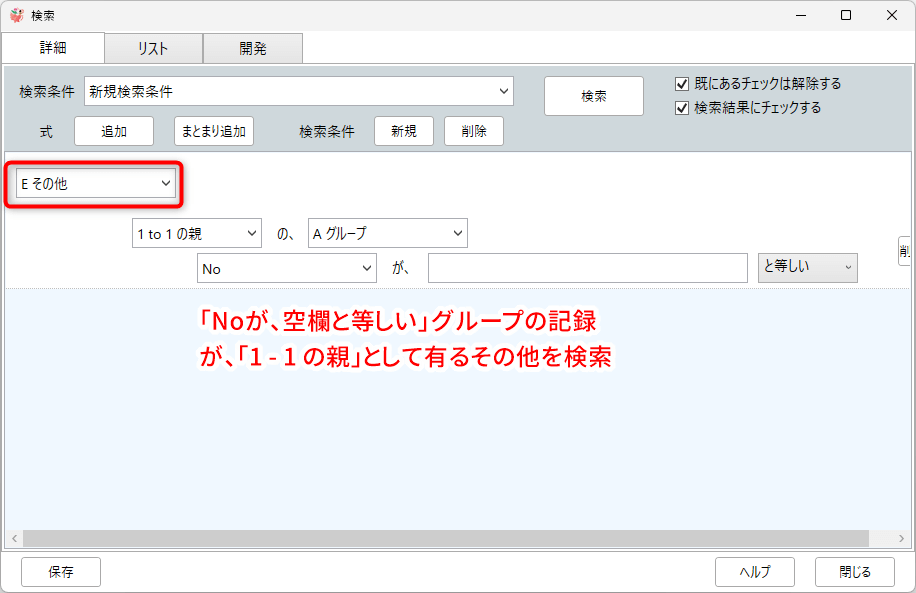Click the 保存 button
Screen dimensions: 916x593
pyautogui.click(x=61, y=572)
